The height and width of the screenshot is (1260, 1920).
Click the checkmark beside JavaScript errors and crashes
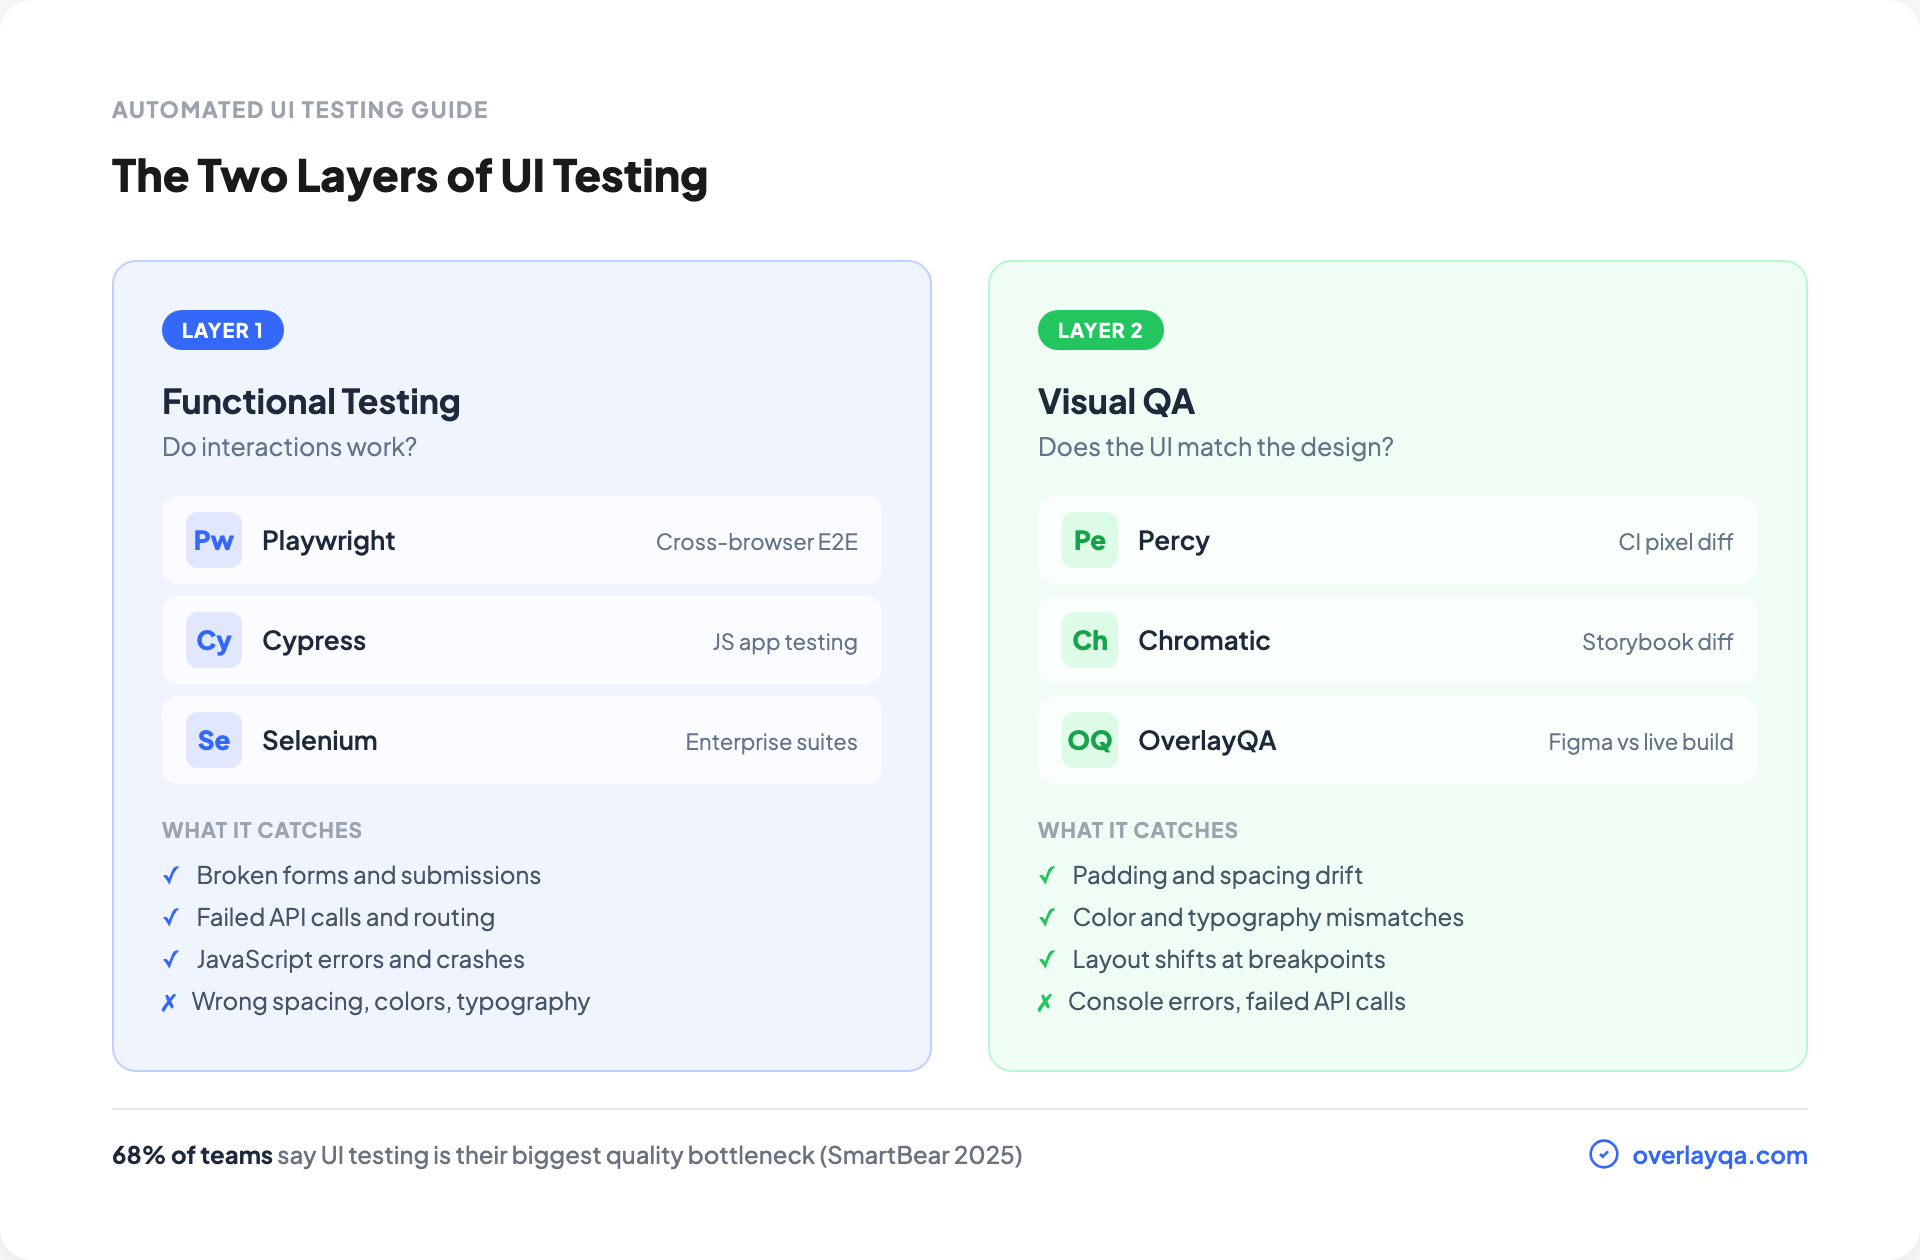(x=171, y=959)
